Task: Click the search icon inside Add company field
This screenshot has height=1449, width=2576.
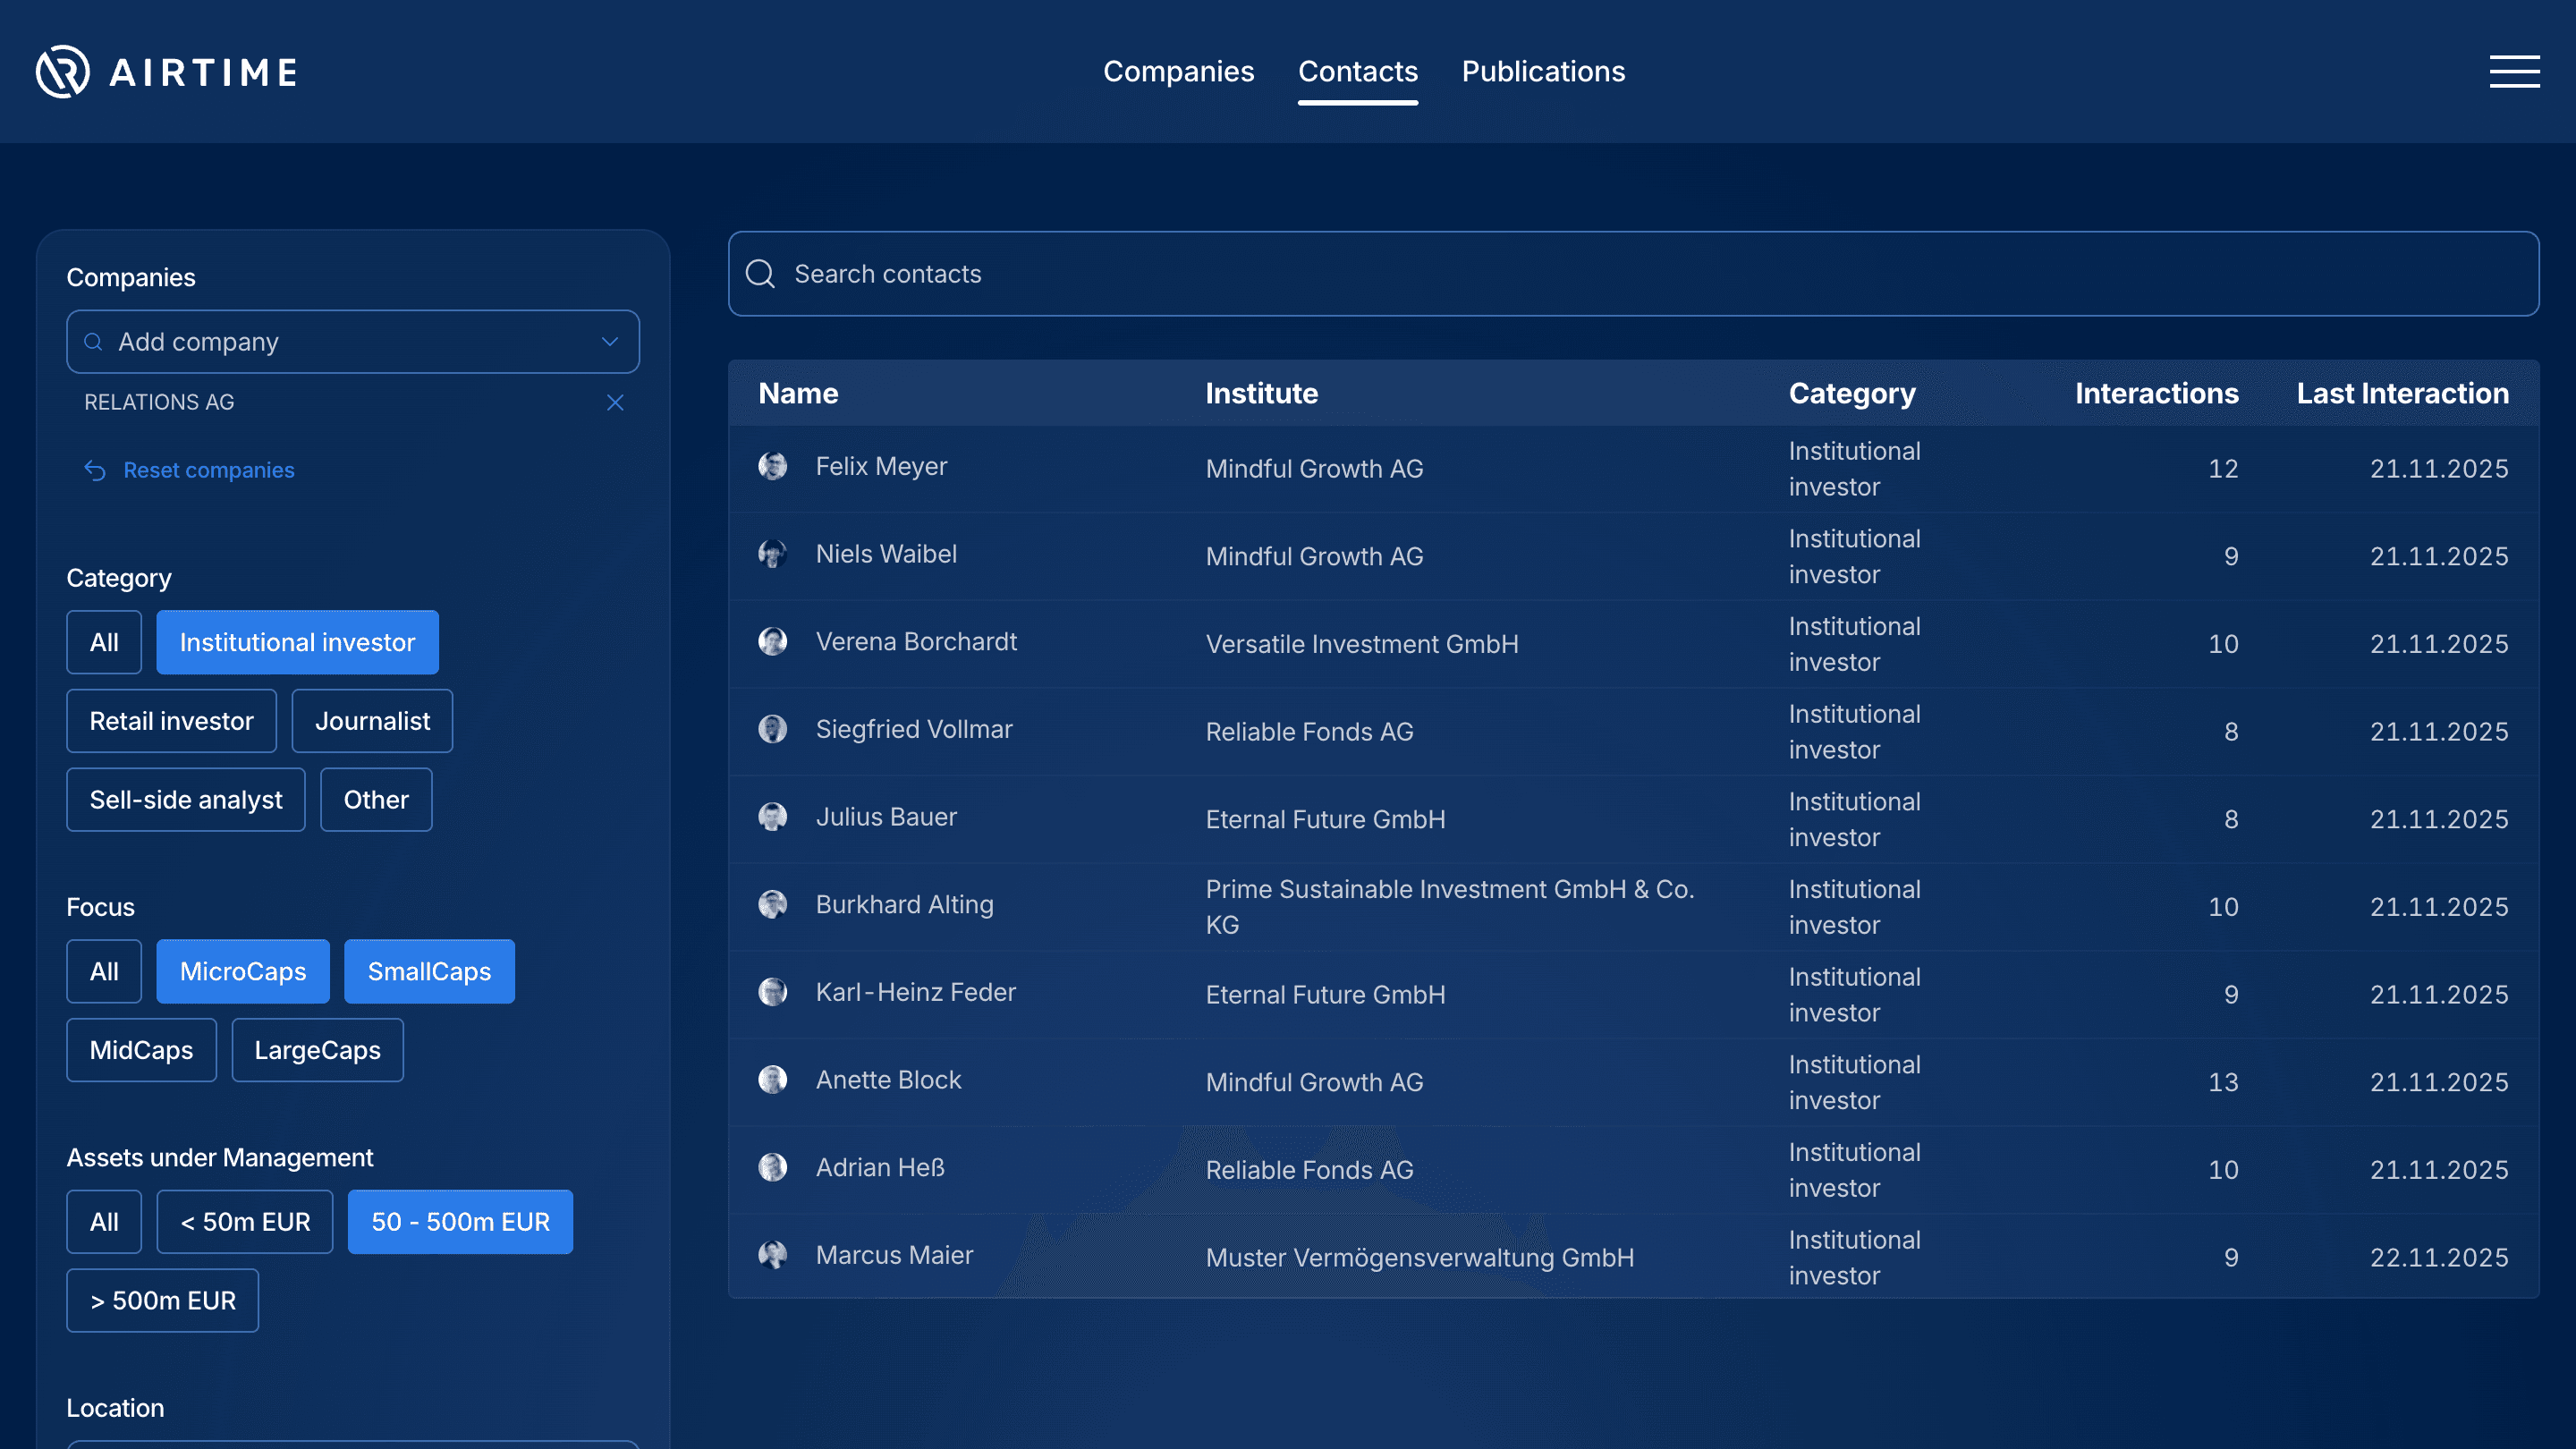Action: point(93,341)
